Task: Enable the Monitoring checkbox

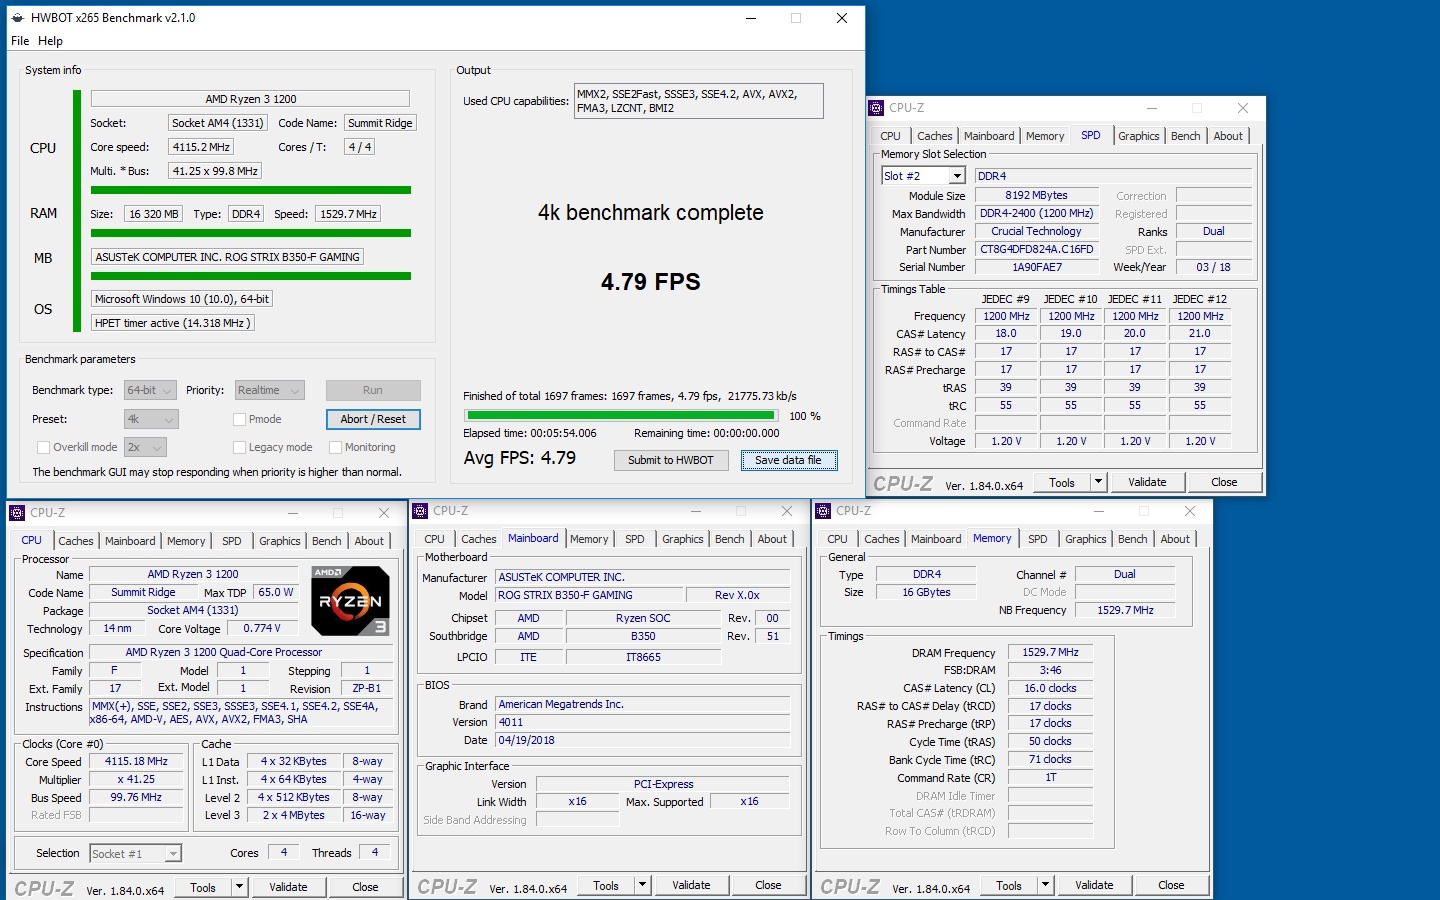Action: (336, 447)
